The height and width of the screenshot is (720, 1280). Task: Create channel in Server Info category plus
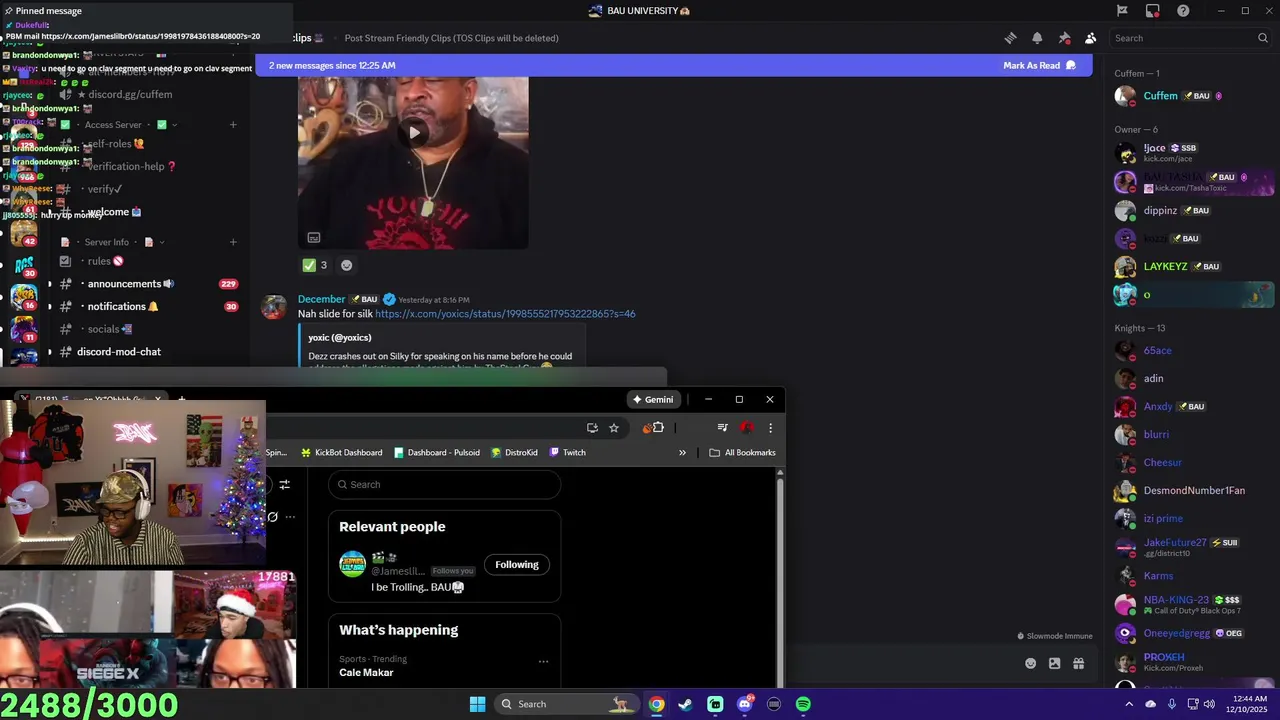tap(233, 242)
